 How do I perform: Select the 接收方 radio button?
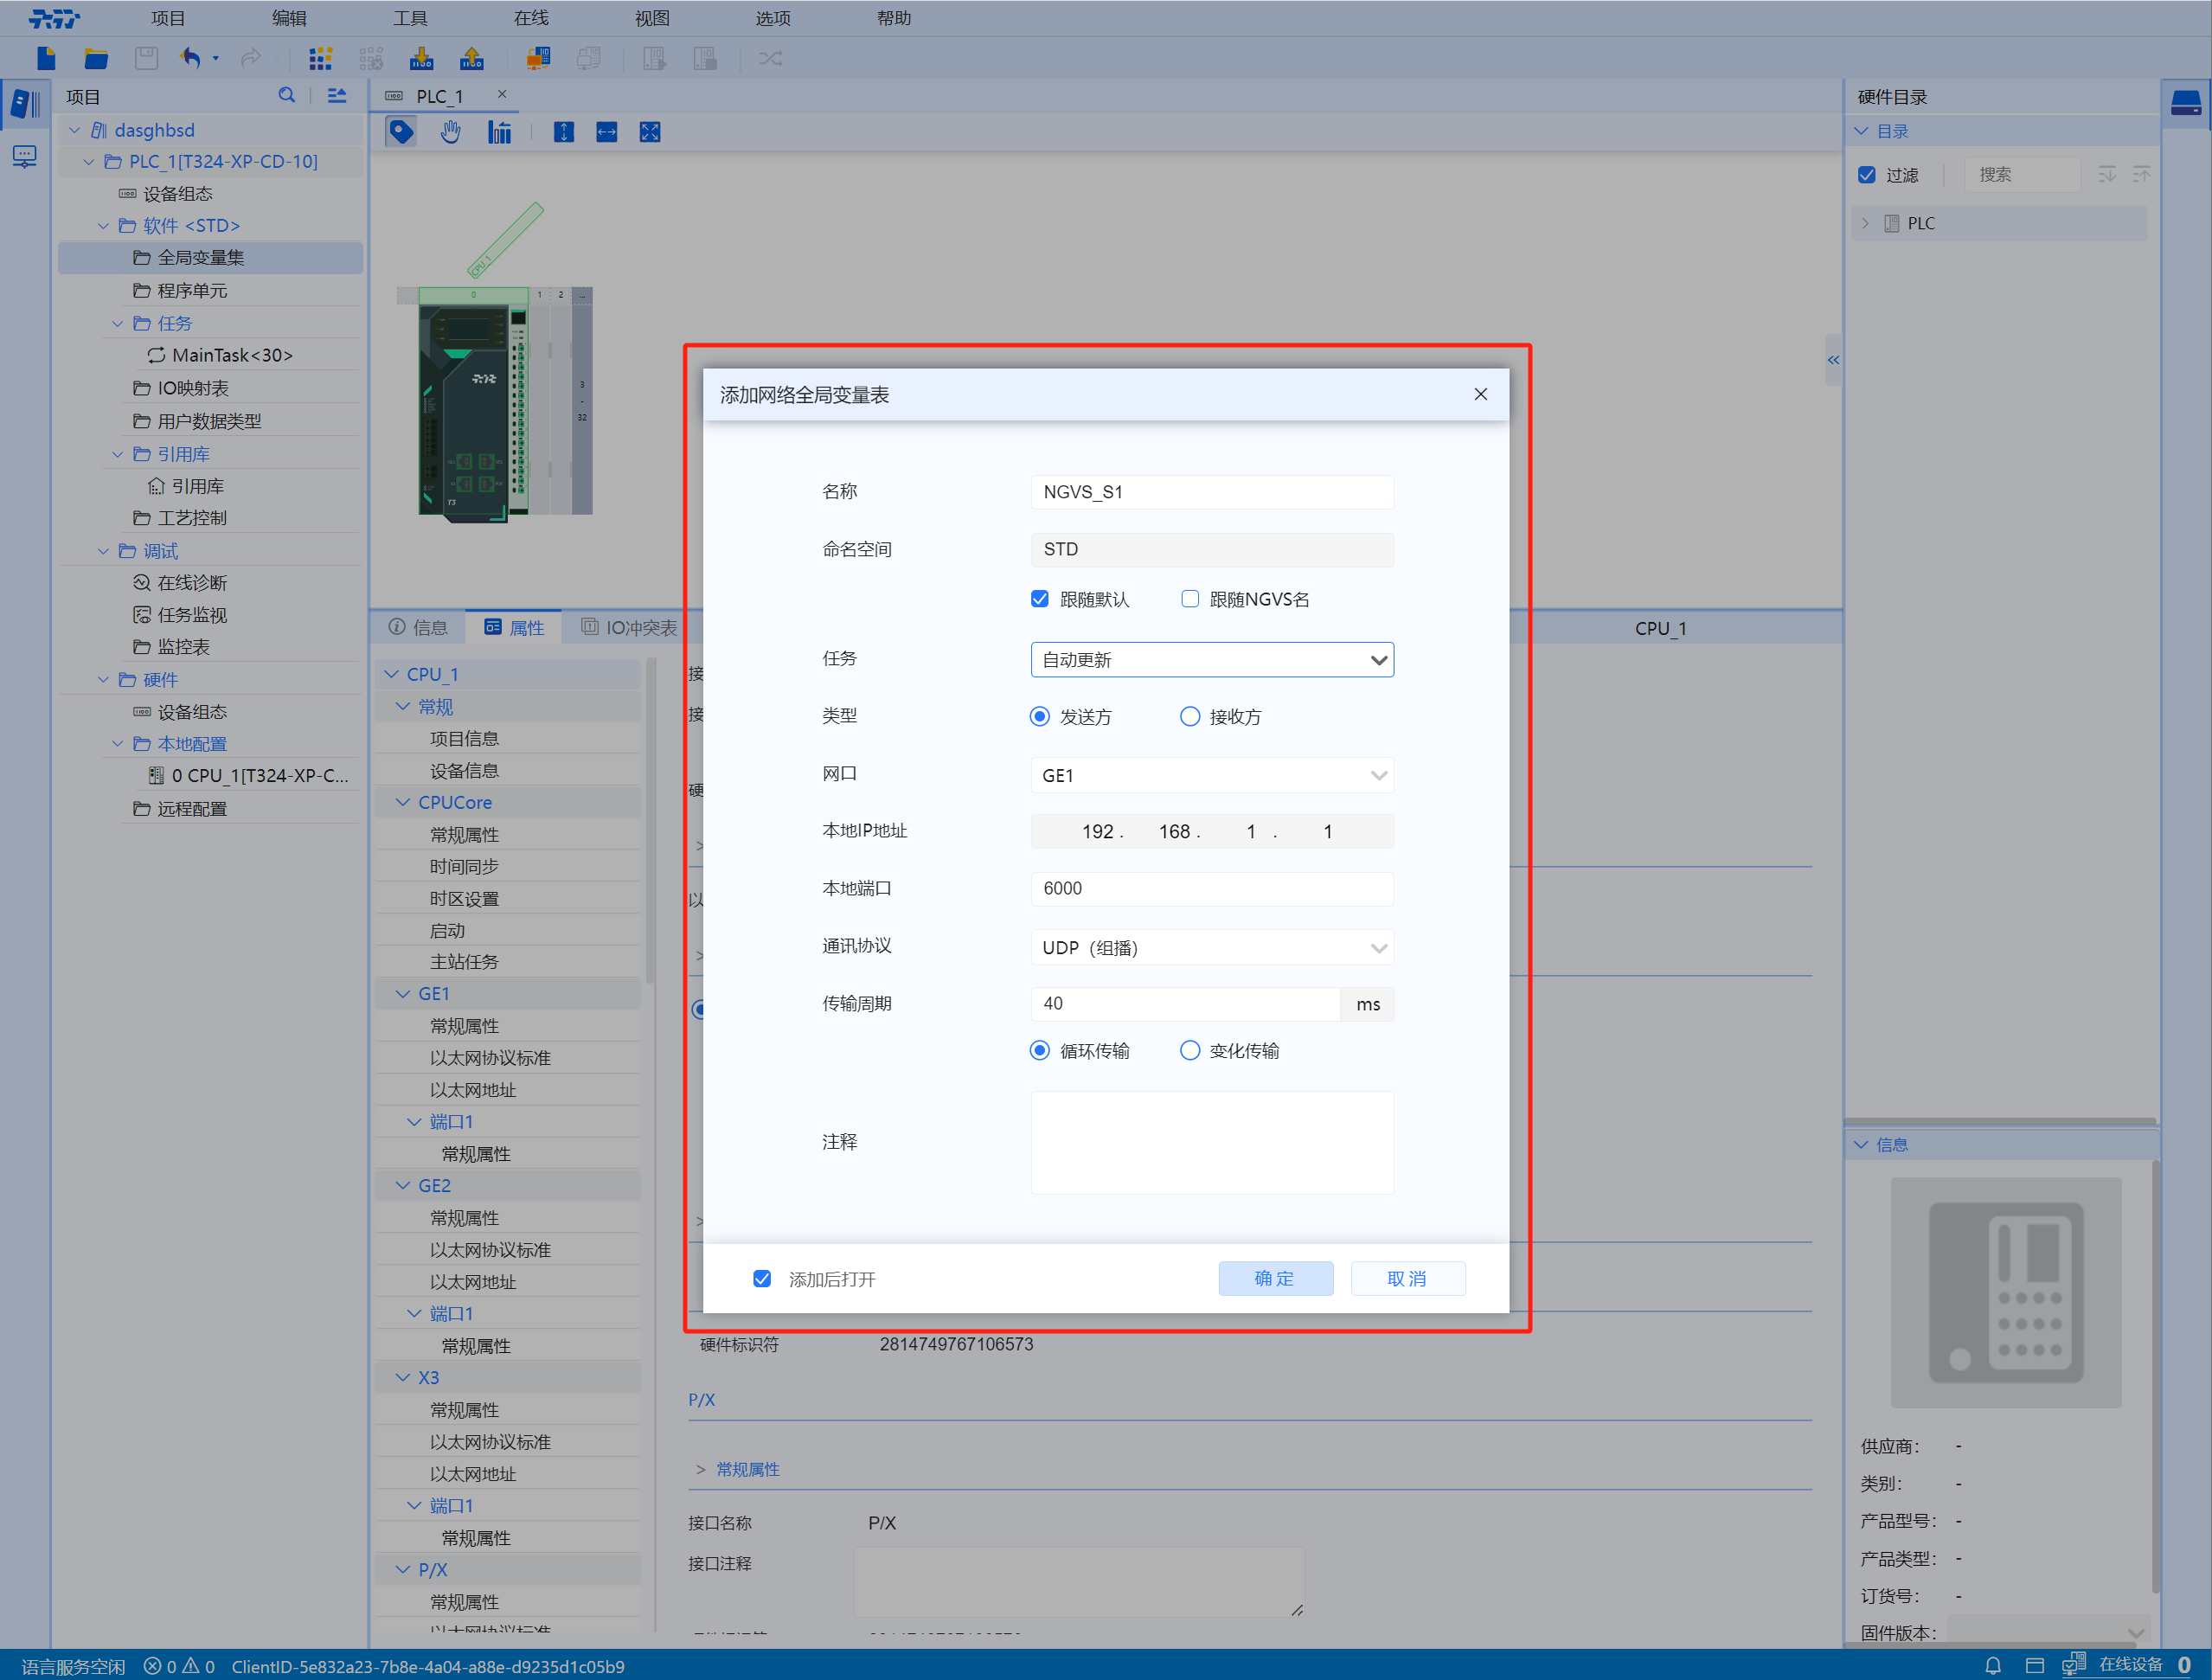click(1190, 717)
